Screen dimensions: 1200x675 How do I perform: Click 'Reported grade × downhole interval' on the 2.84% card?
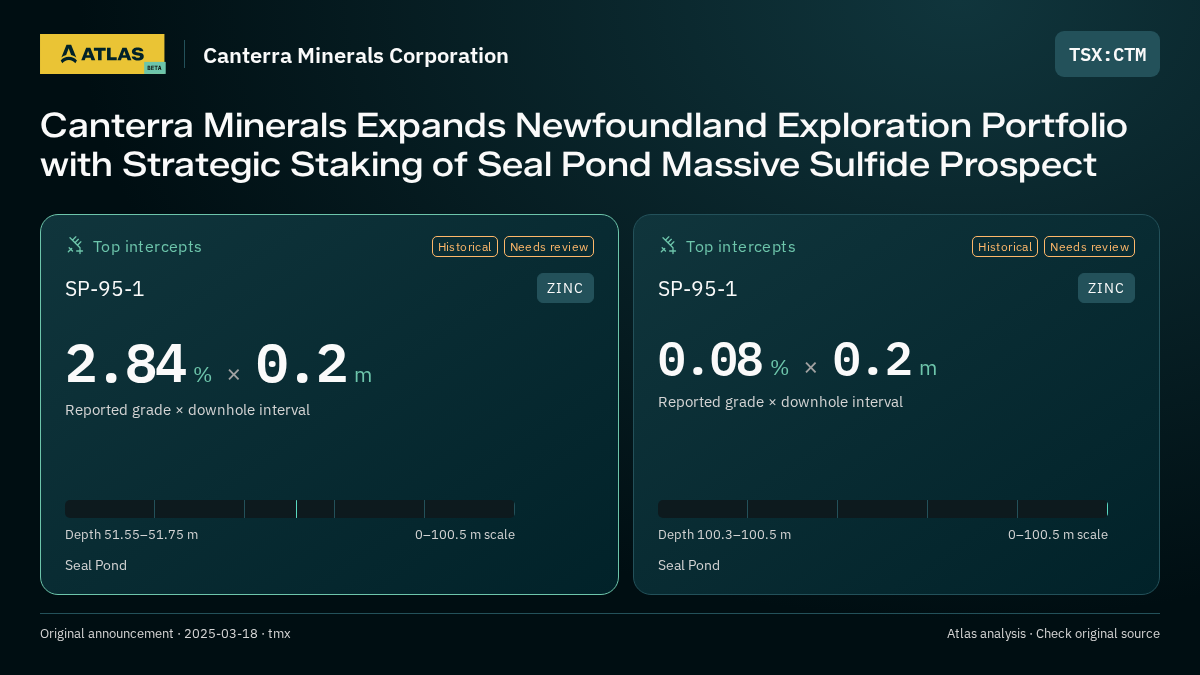[x=188, y=410]
